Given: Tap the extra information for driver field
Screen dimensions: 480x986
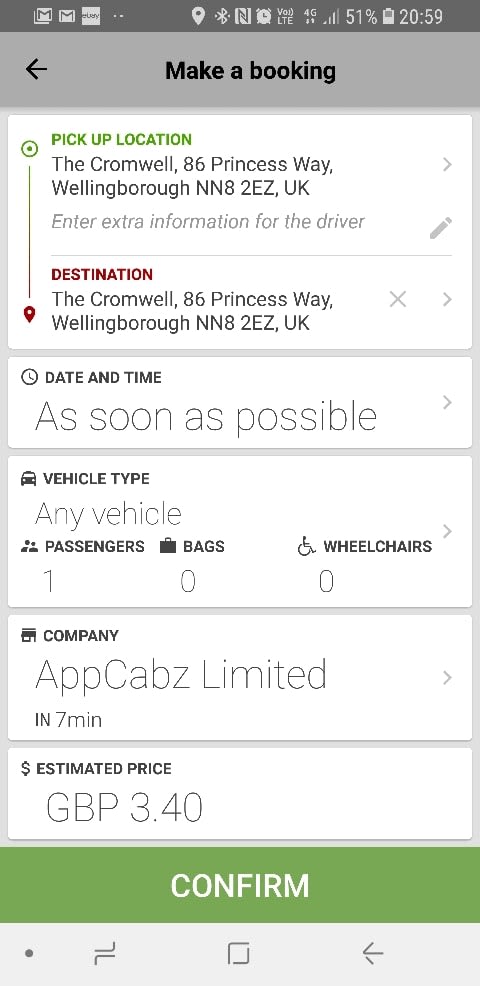Looking at the screenshot, I should [x=208, y=221].
